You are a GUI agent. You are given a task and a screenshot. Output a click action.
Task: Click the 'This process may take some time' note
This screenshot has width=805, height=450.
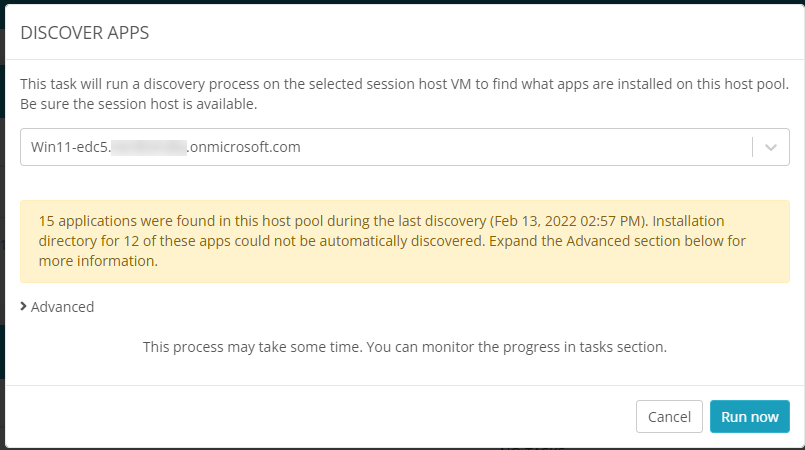point(404,348)
